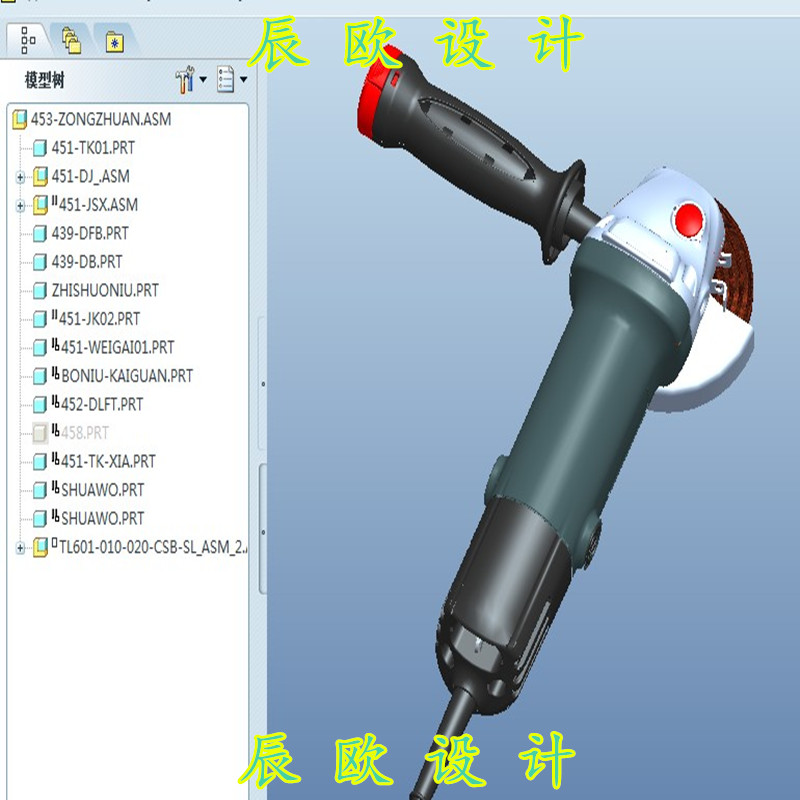Viewport: 800px width, 800px height.
Task: Click the 453-ZONGZHUAN.ASM assembly icon
Action: coord(19,119)
